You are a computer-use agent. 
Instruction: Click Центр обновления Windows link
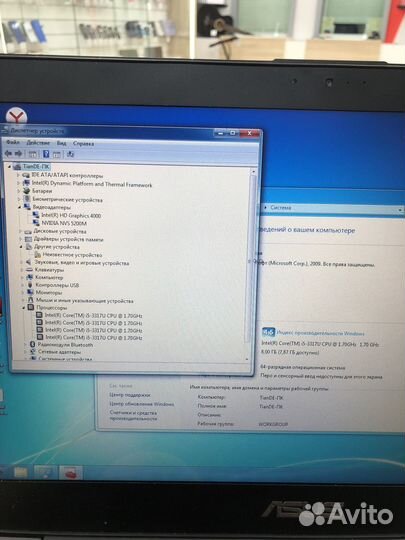point(142,404)
